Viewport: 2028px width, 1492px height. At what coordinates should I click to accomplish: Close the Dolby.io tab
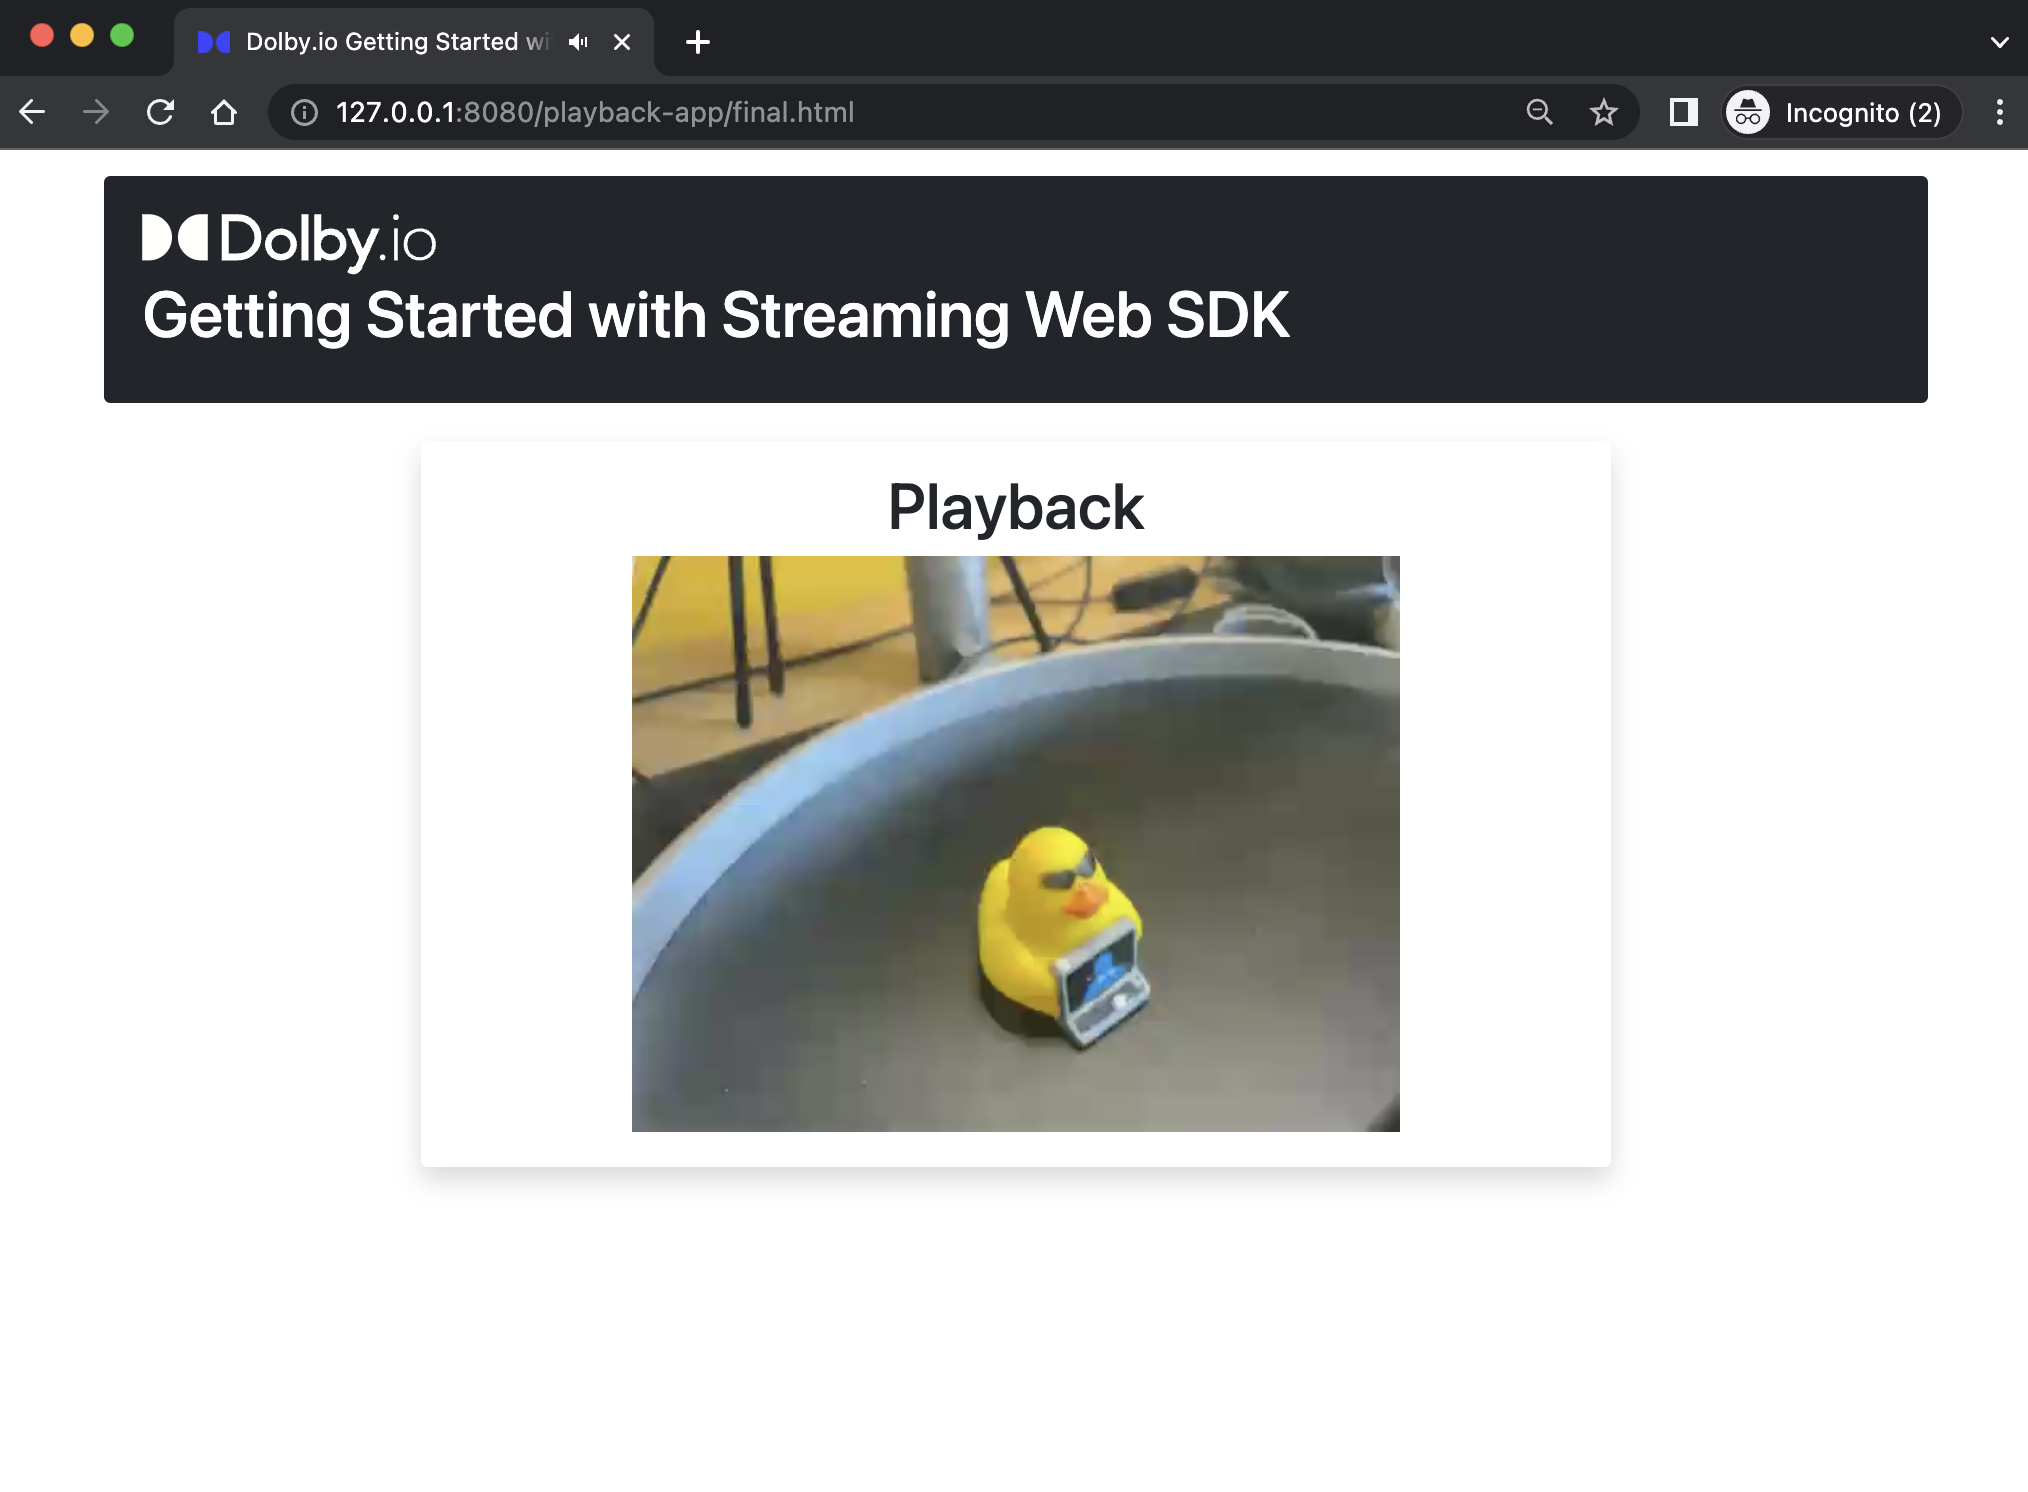pyautogui.click(x=622, y=42)
